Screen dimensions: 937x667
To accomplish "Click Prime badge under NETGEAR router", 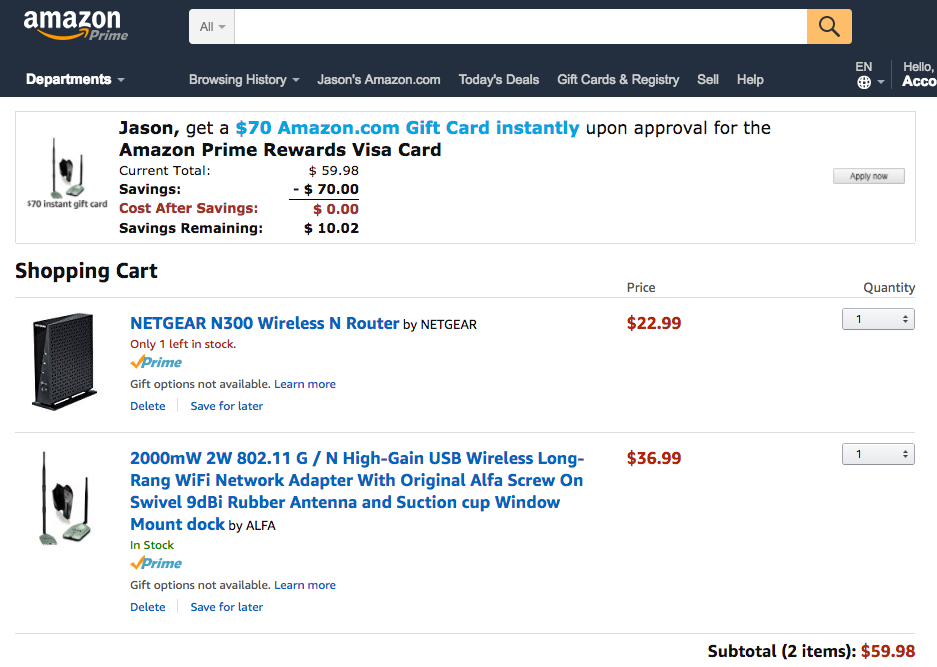I will [x=156, y=362].
